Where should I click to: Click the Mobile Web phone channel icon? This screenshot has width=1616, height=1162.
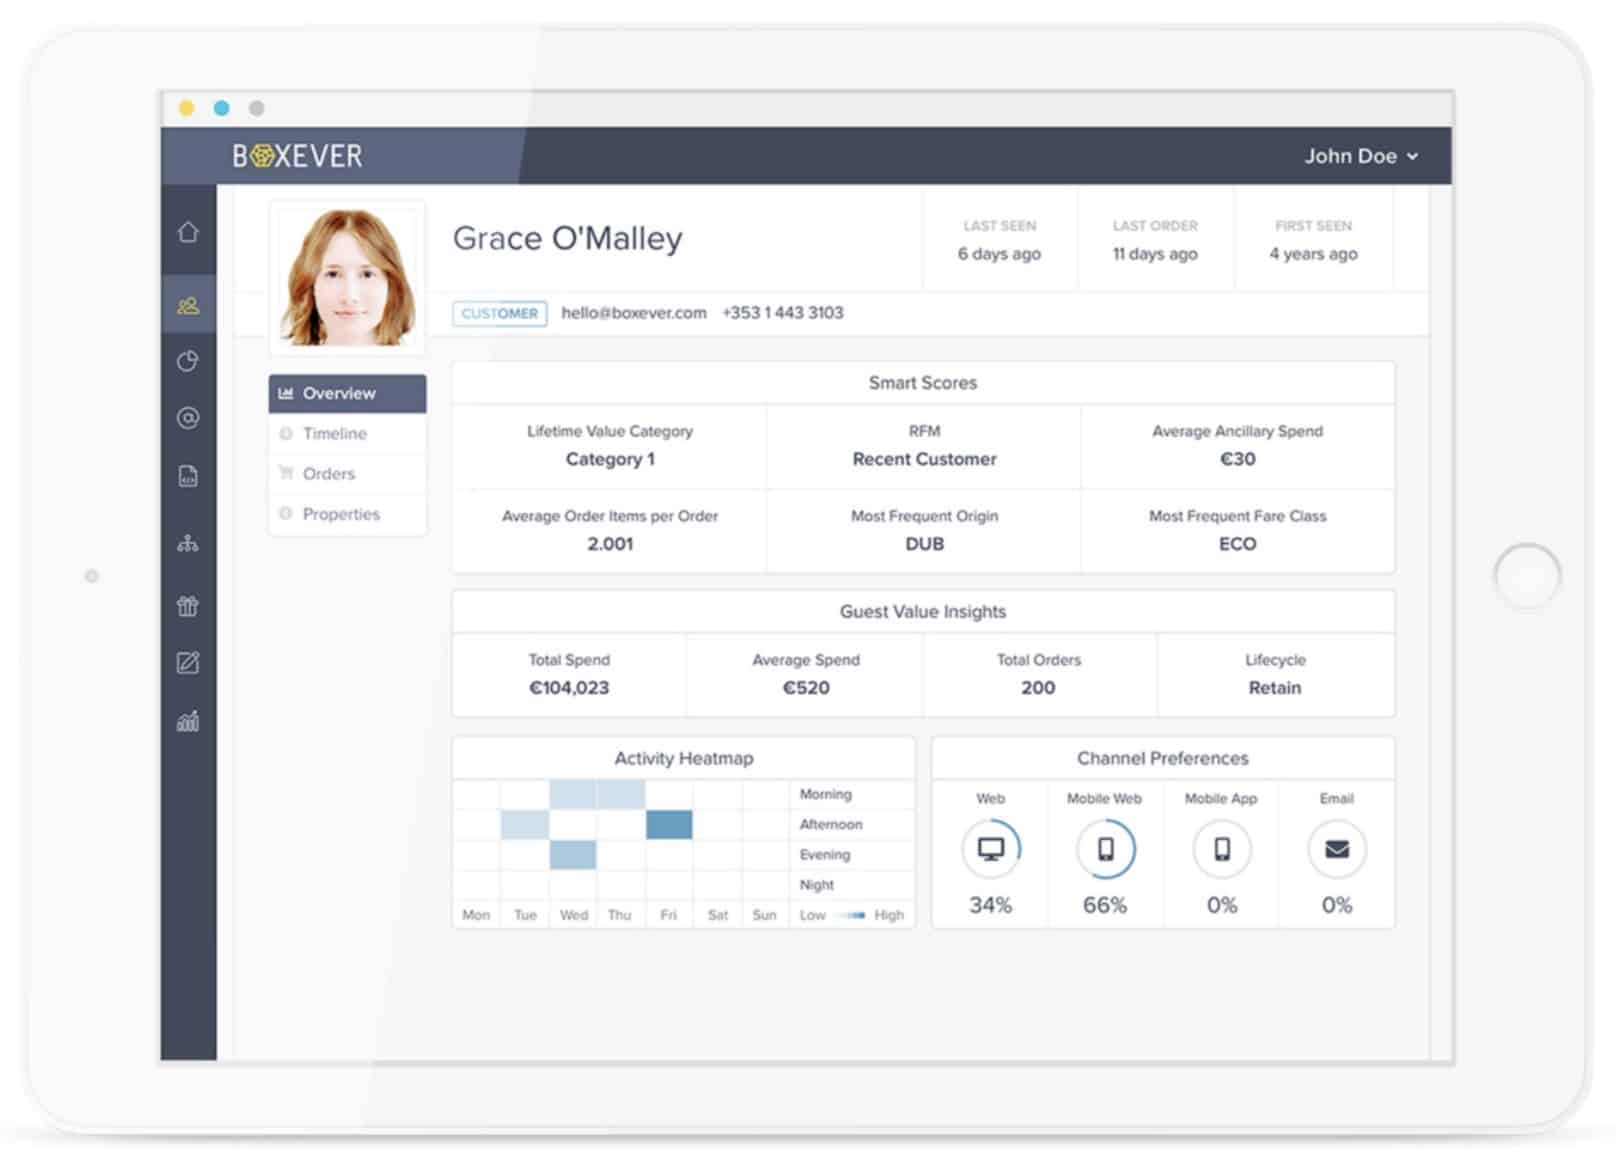click(x=1105, y=849)
